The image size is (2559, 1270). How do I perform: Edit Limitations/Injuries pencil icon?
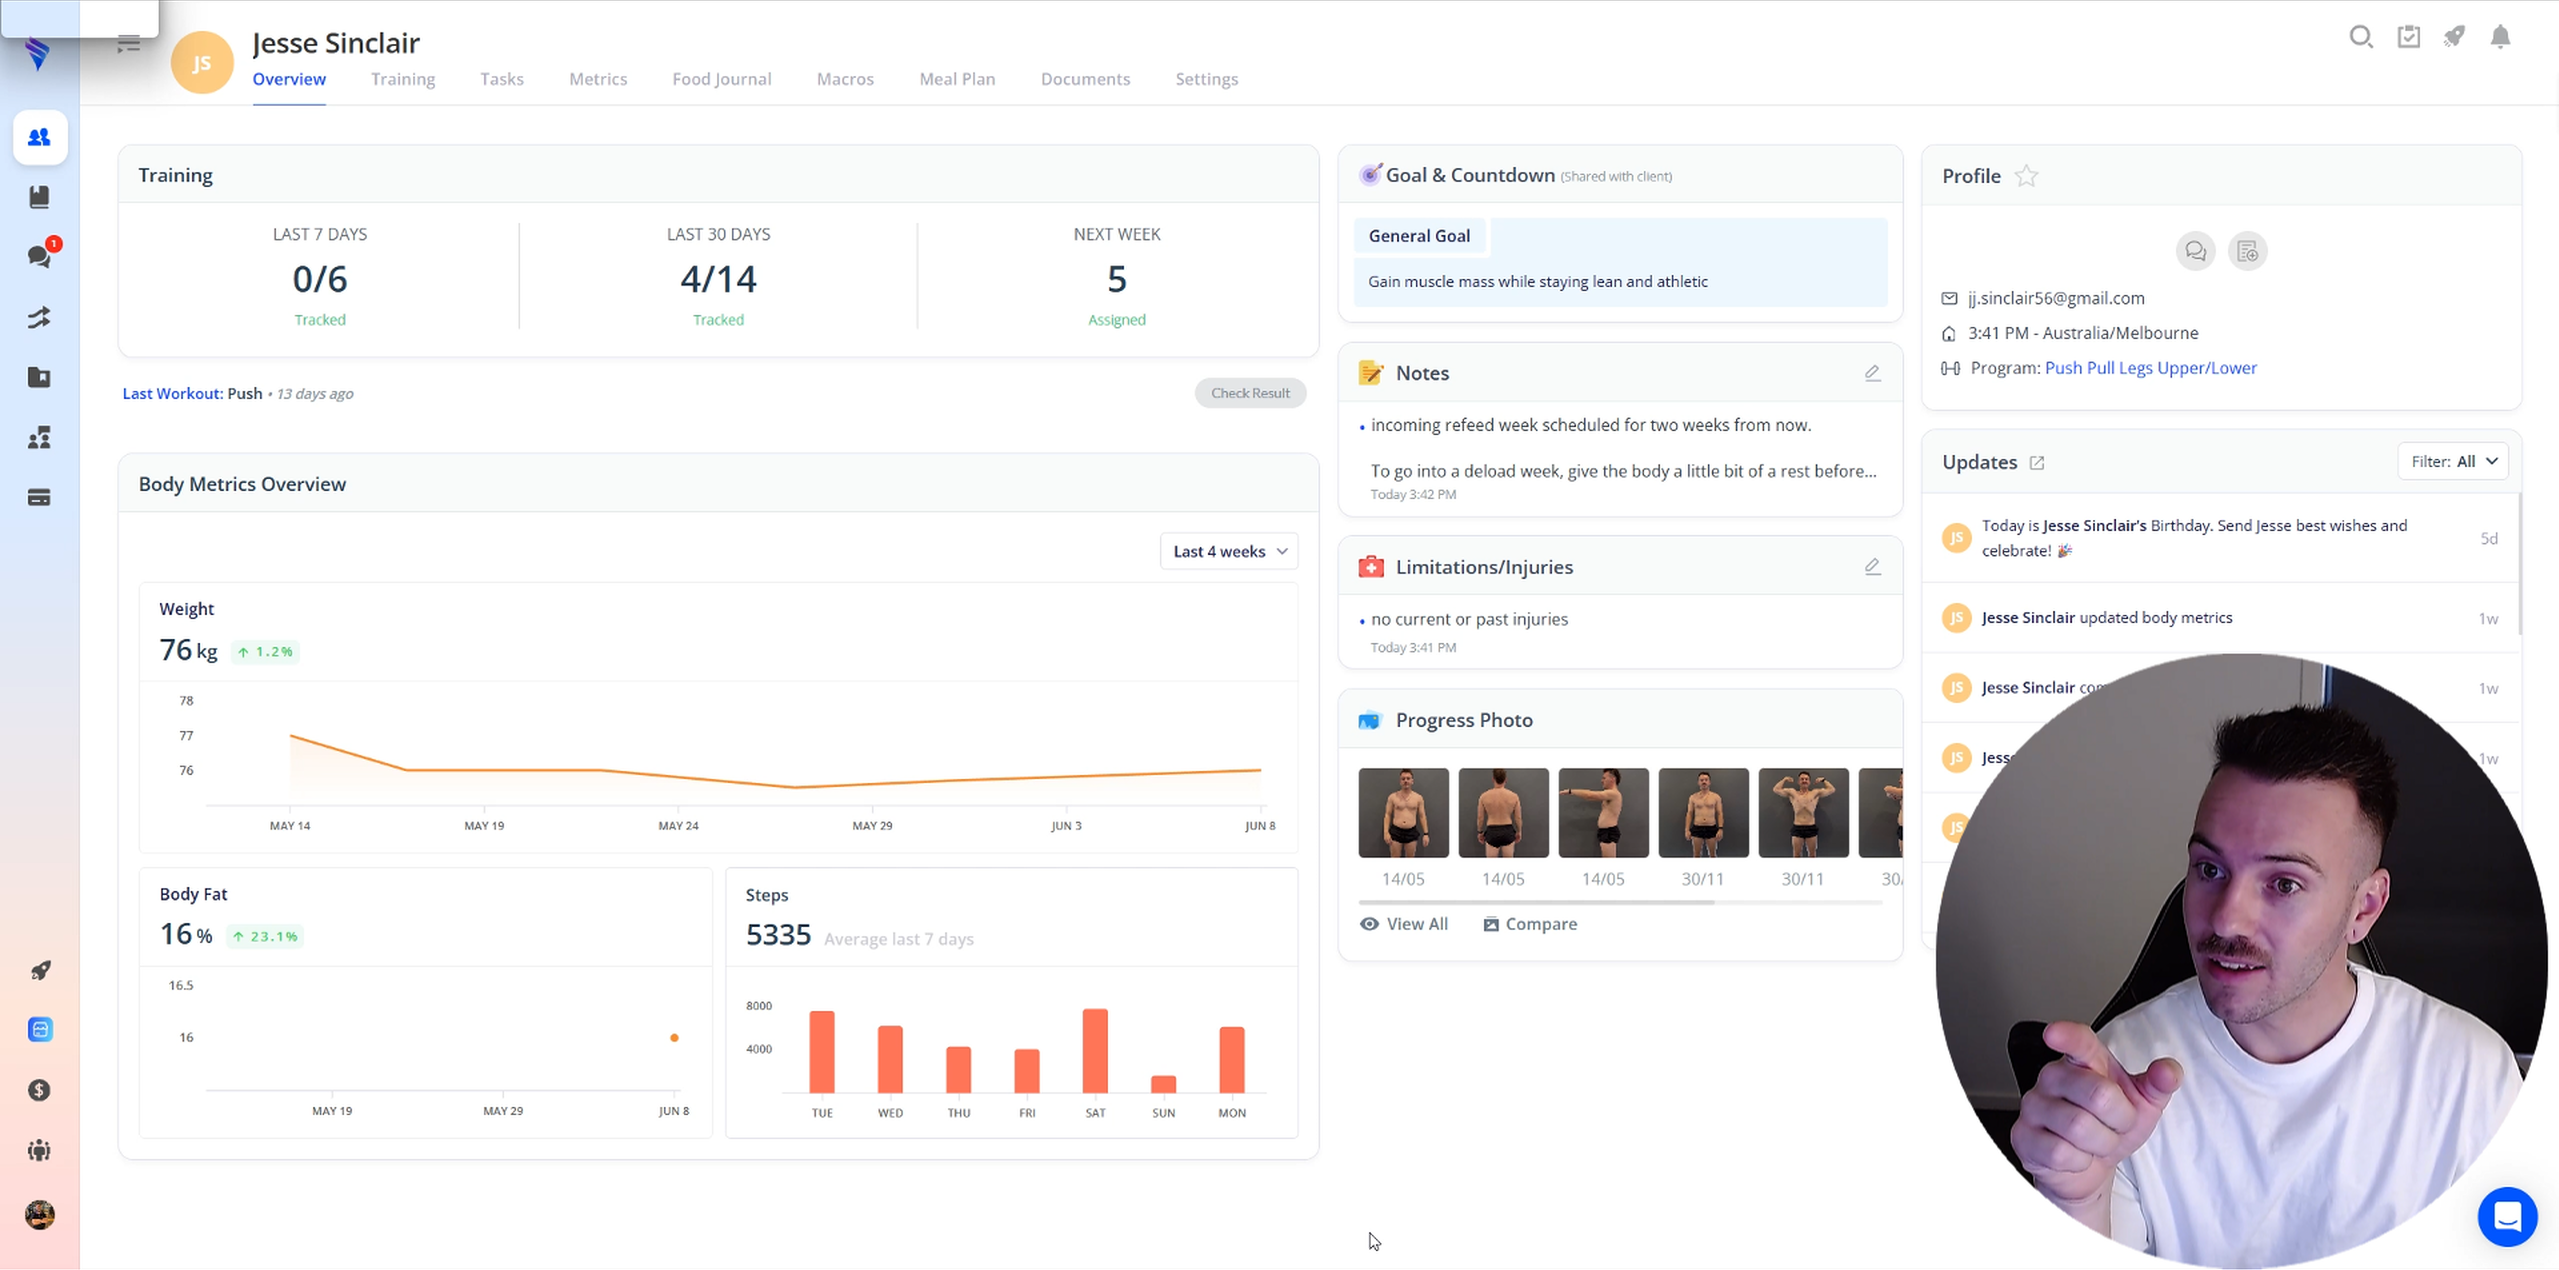(1873, 567)
